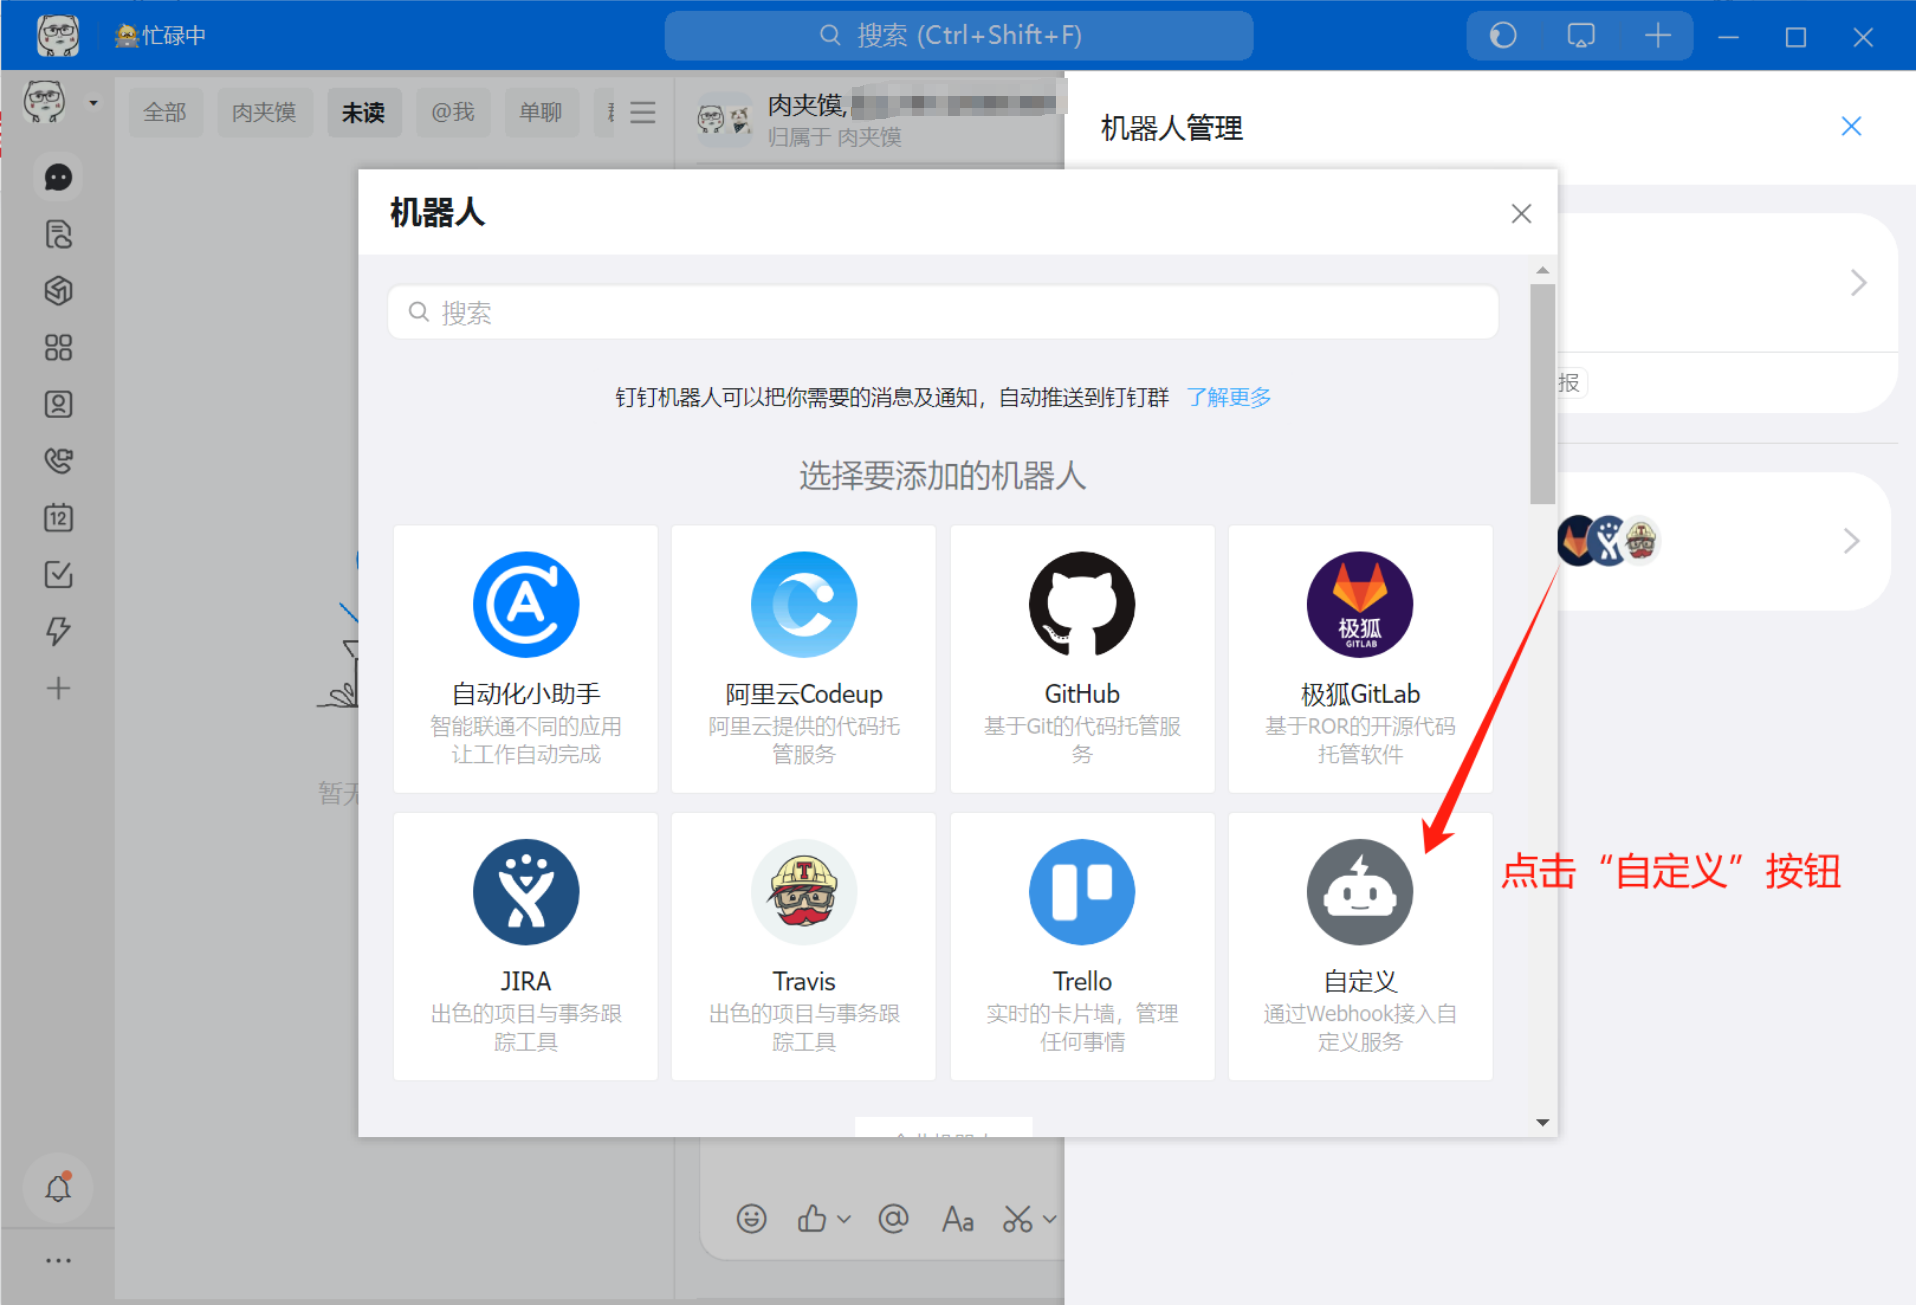The width and height of the screenshot is (1917, 1306).
Task: Expand the robot avatars row chevron
Action: point(1851,541)
